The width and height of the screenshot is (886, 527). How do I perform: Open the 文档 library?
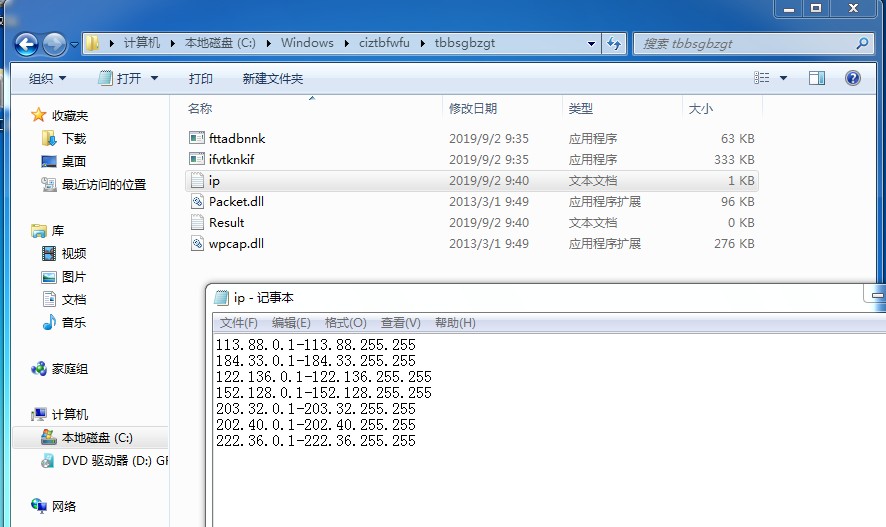point(64,299)
